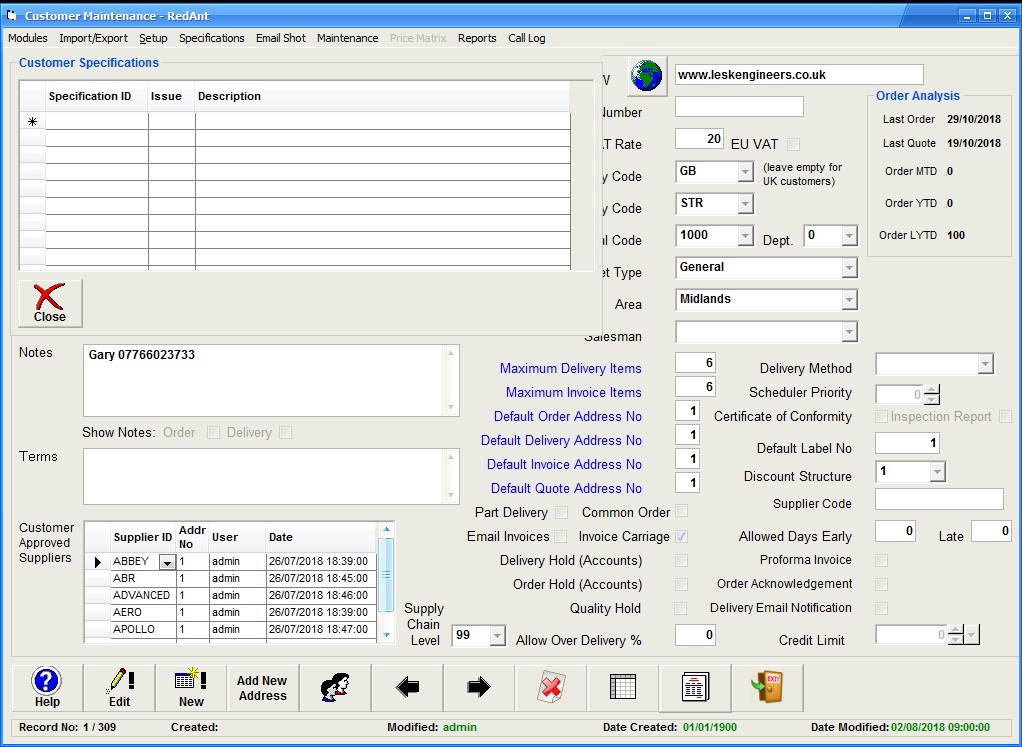Viewport: 1022px width, 747px height.
Task: Open the Discount Structure dropdown
Action: click(x=937, y=471)
